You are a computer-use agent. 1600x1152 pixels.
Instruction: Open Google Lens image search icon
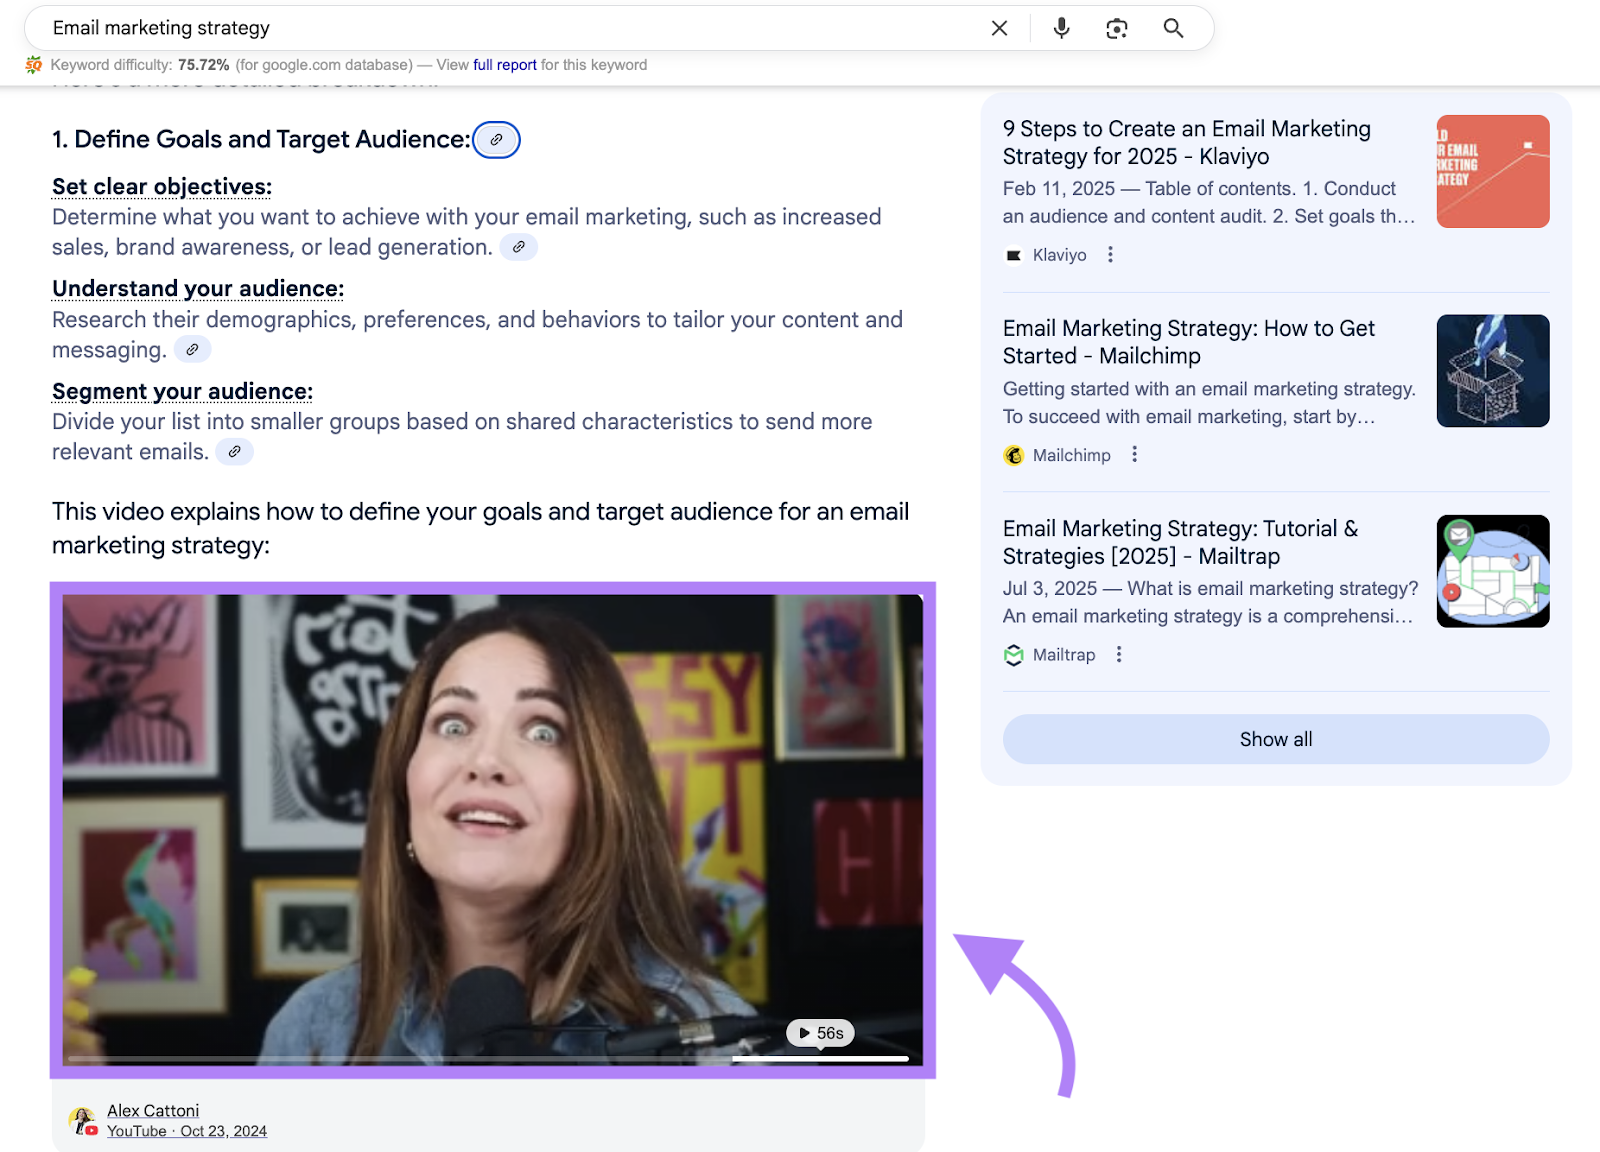pyautogui.click(x=1117, y=28)
